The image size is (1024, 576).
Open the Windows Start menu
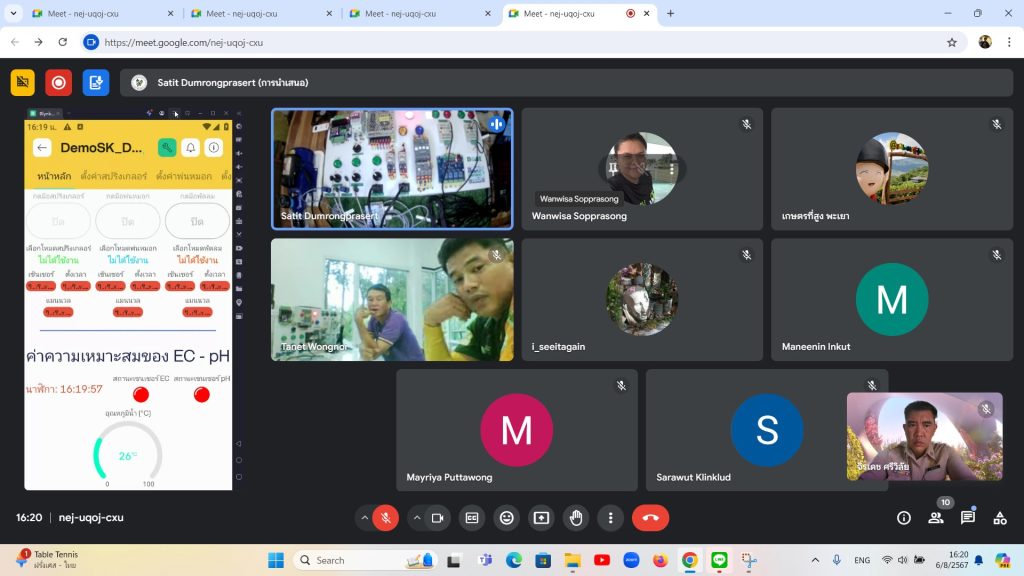[x=276, y=560]
